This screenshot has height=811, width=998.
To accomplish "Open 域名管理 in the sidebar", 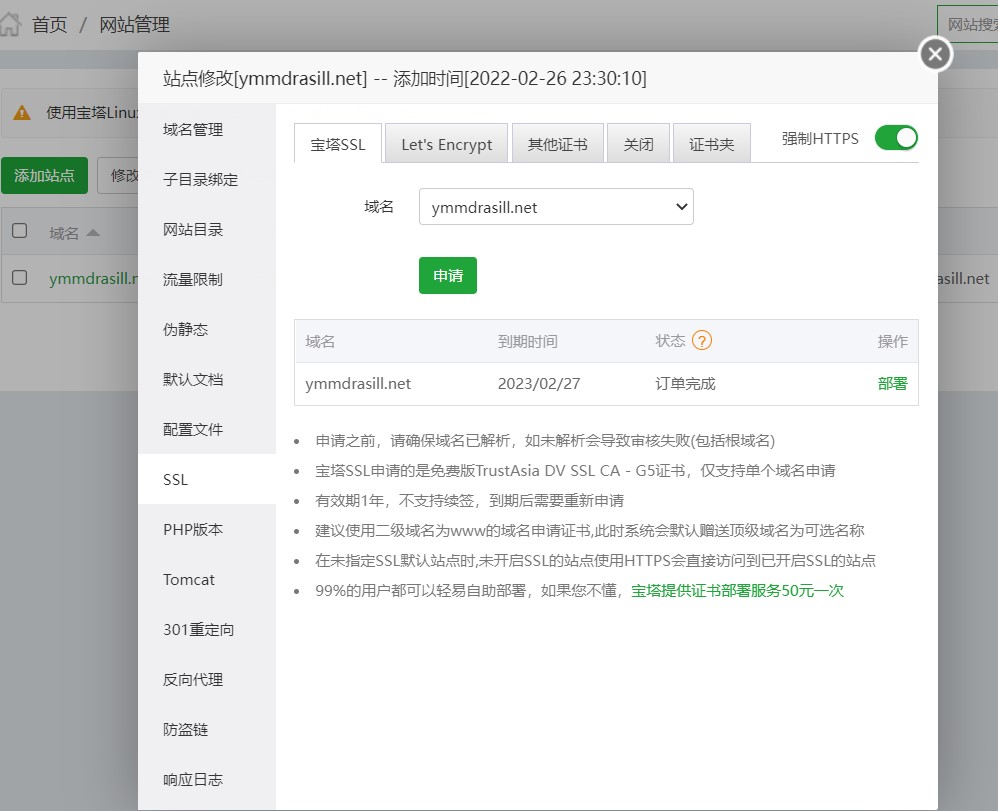I will click(193, 129).
